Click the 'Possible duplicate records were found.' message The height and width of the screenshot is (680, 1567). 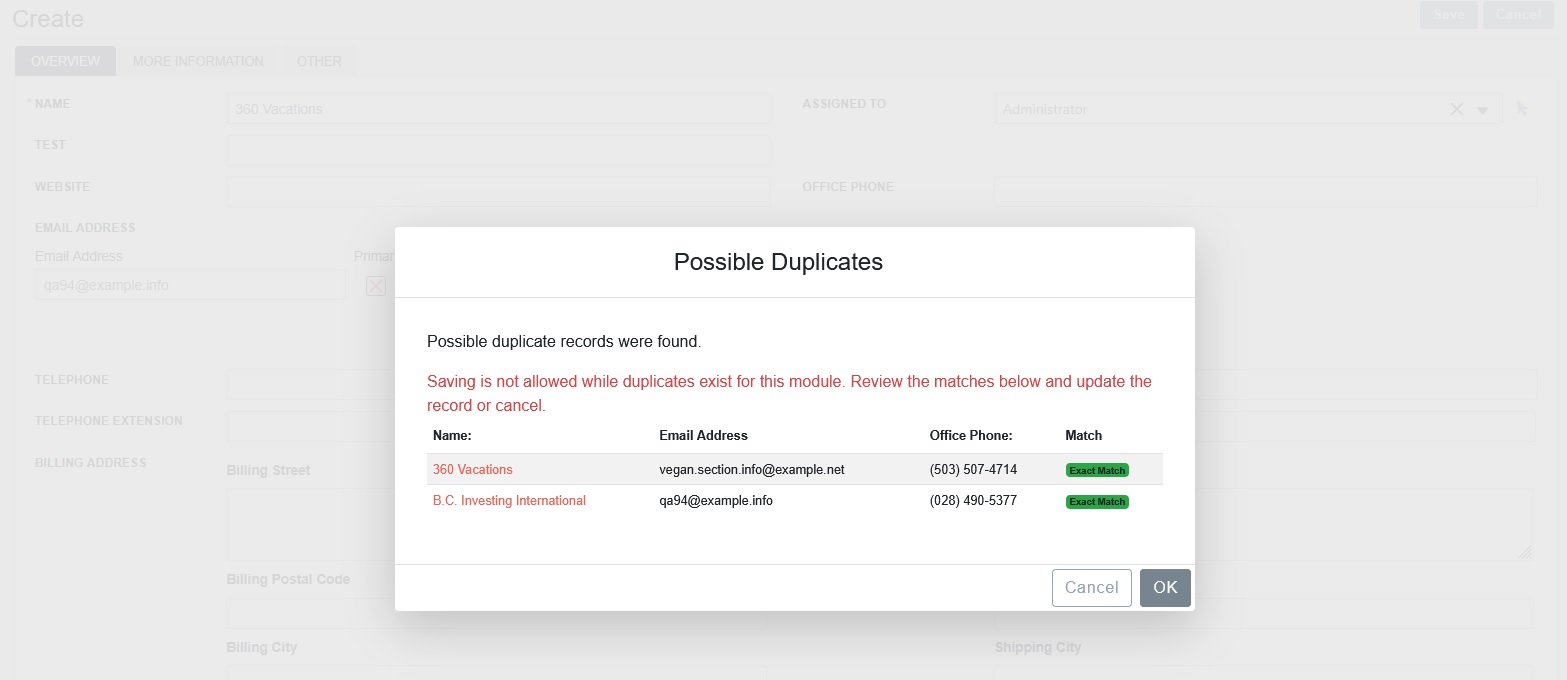point(564,341)
